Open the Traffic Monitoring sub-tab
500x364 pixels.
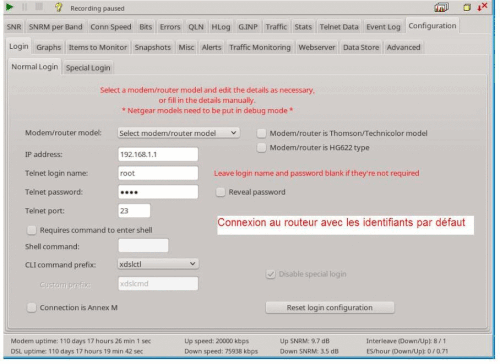tap(260, 47)
